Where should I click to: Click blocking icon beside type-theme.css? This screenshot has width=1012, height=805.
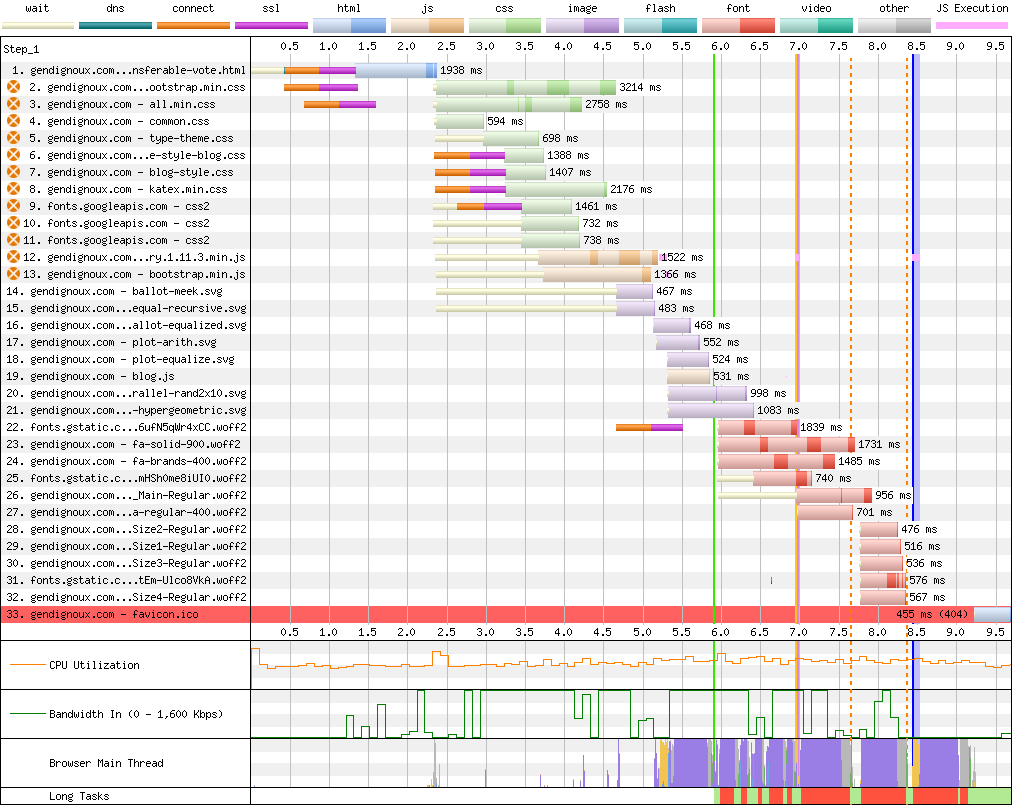(13, 138)
